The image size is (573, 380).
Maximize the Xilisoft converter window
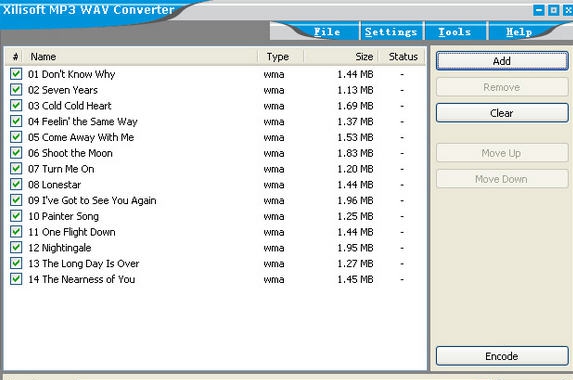click(x=554, y=10)
